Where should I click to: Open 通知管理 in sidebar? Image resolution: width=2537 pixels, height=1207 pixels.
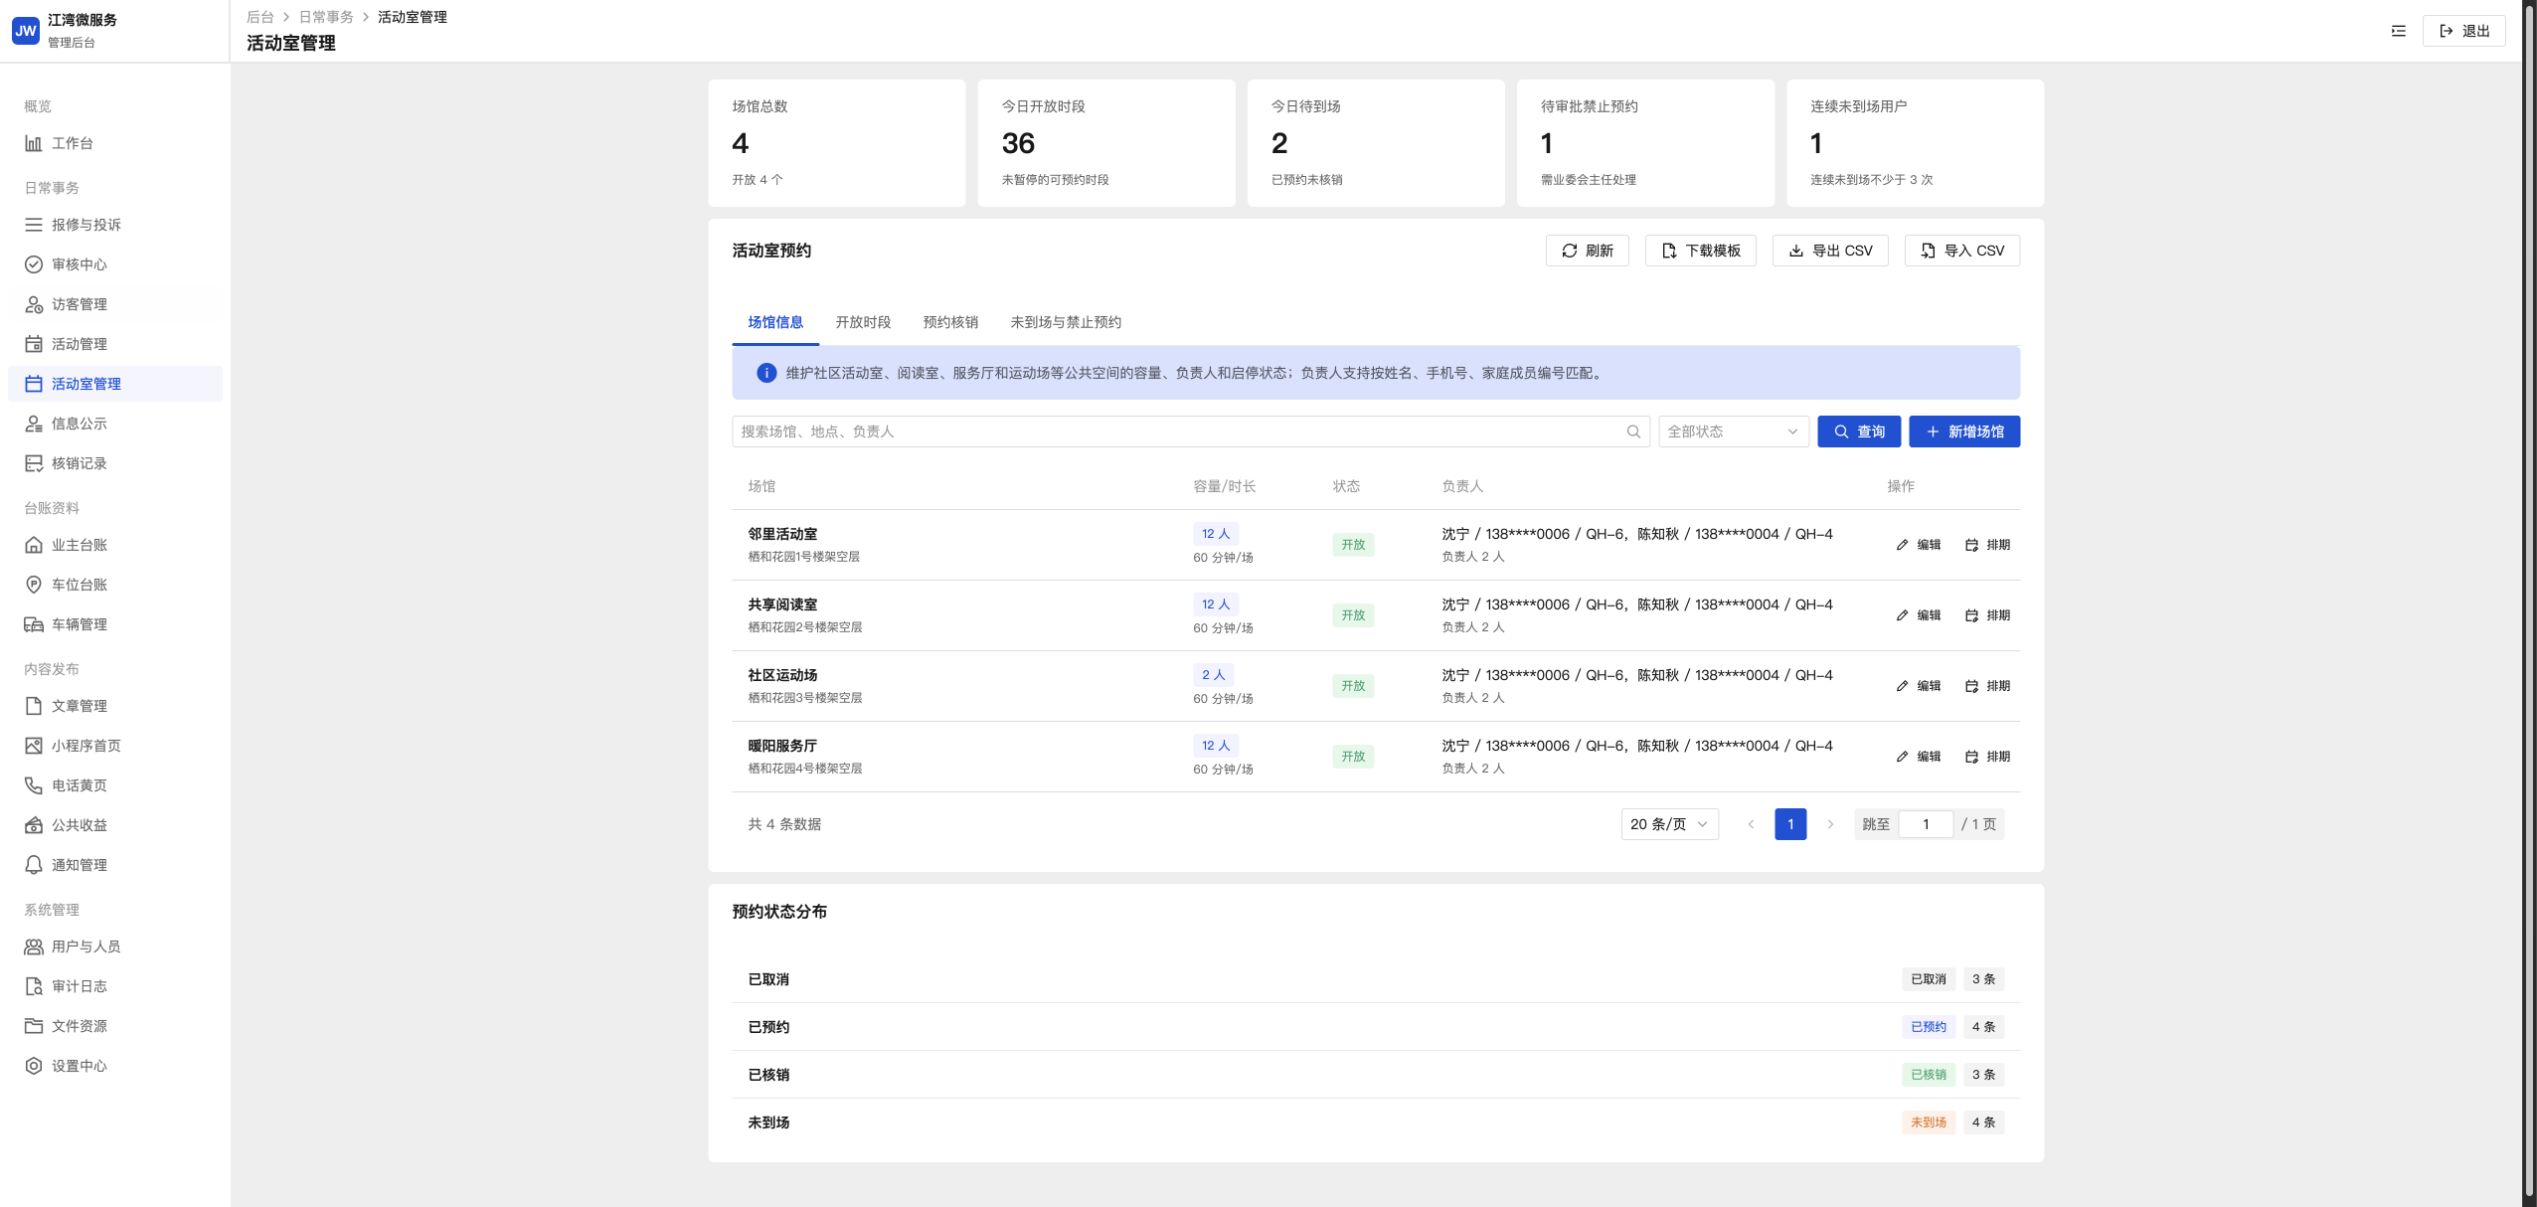115,865
